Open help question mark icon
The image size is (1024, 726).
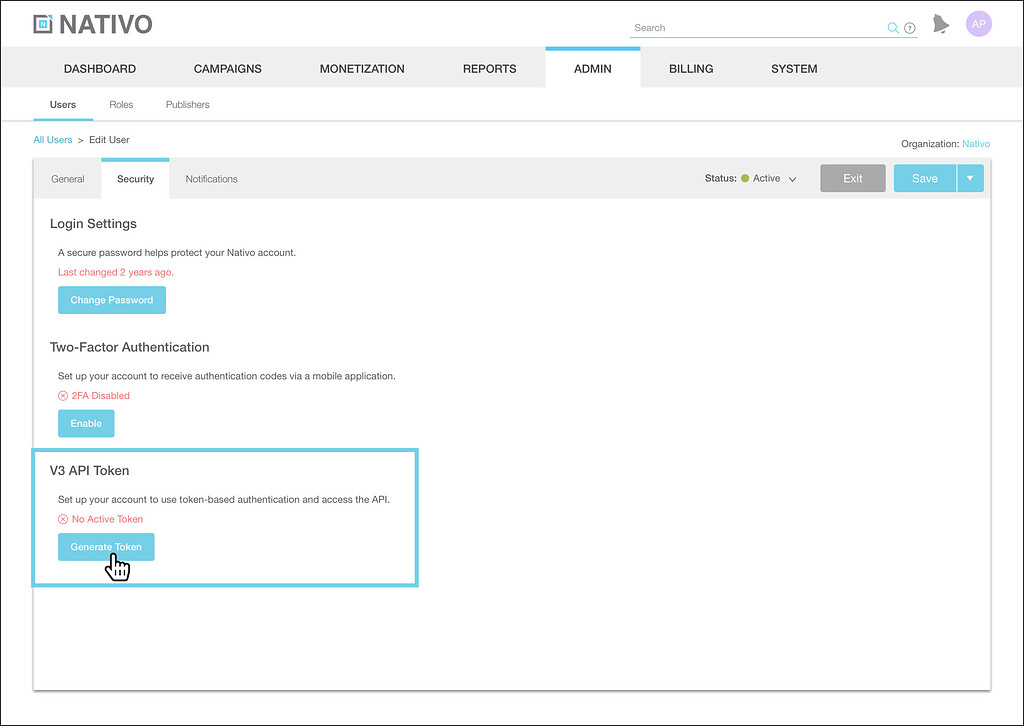click(x=910, y=28)
